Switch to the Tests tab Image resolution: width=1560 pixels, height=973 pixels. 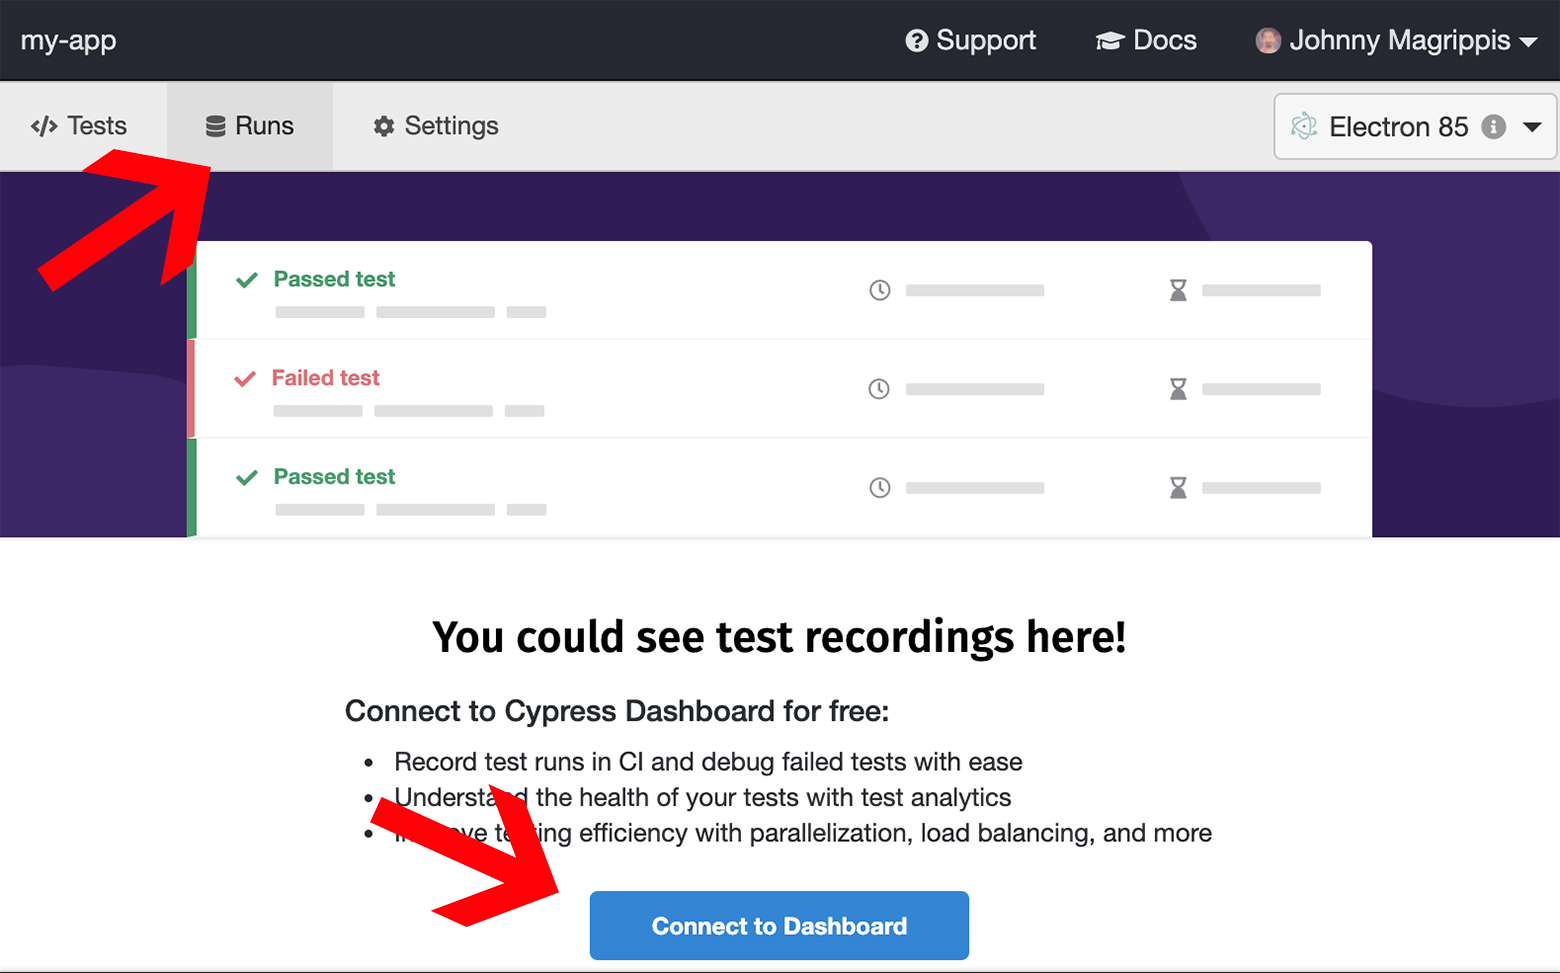[80, 126]
